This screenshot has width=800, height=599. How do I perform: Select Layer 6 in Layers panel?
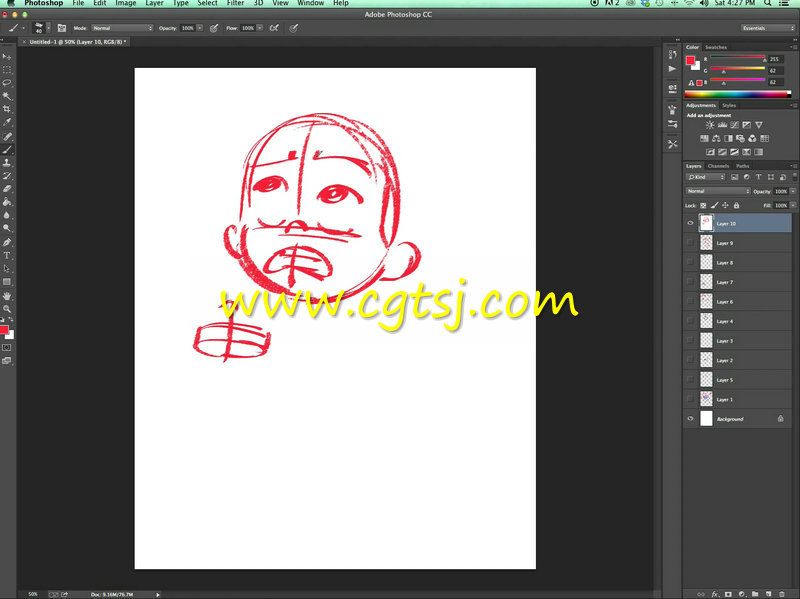pyautogui.click(x=737, y=302)
